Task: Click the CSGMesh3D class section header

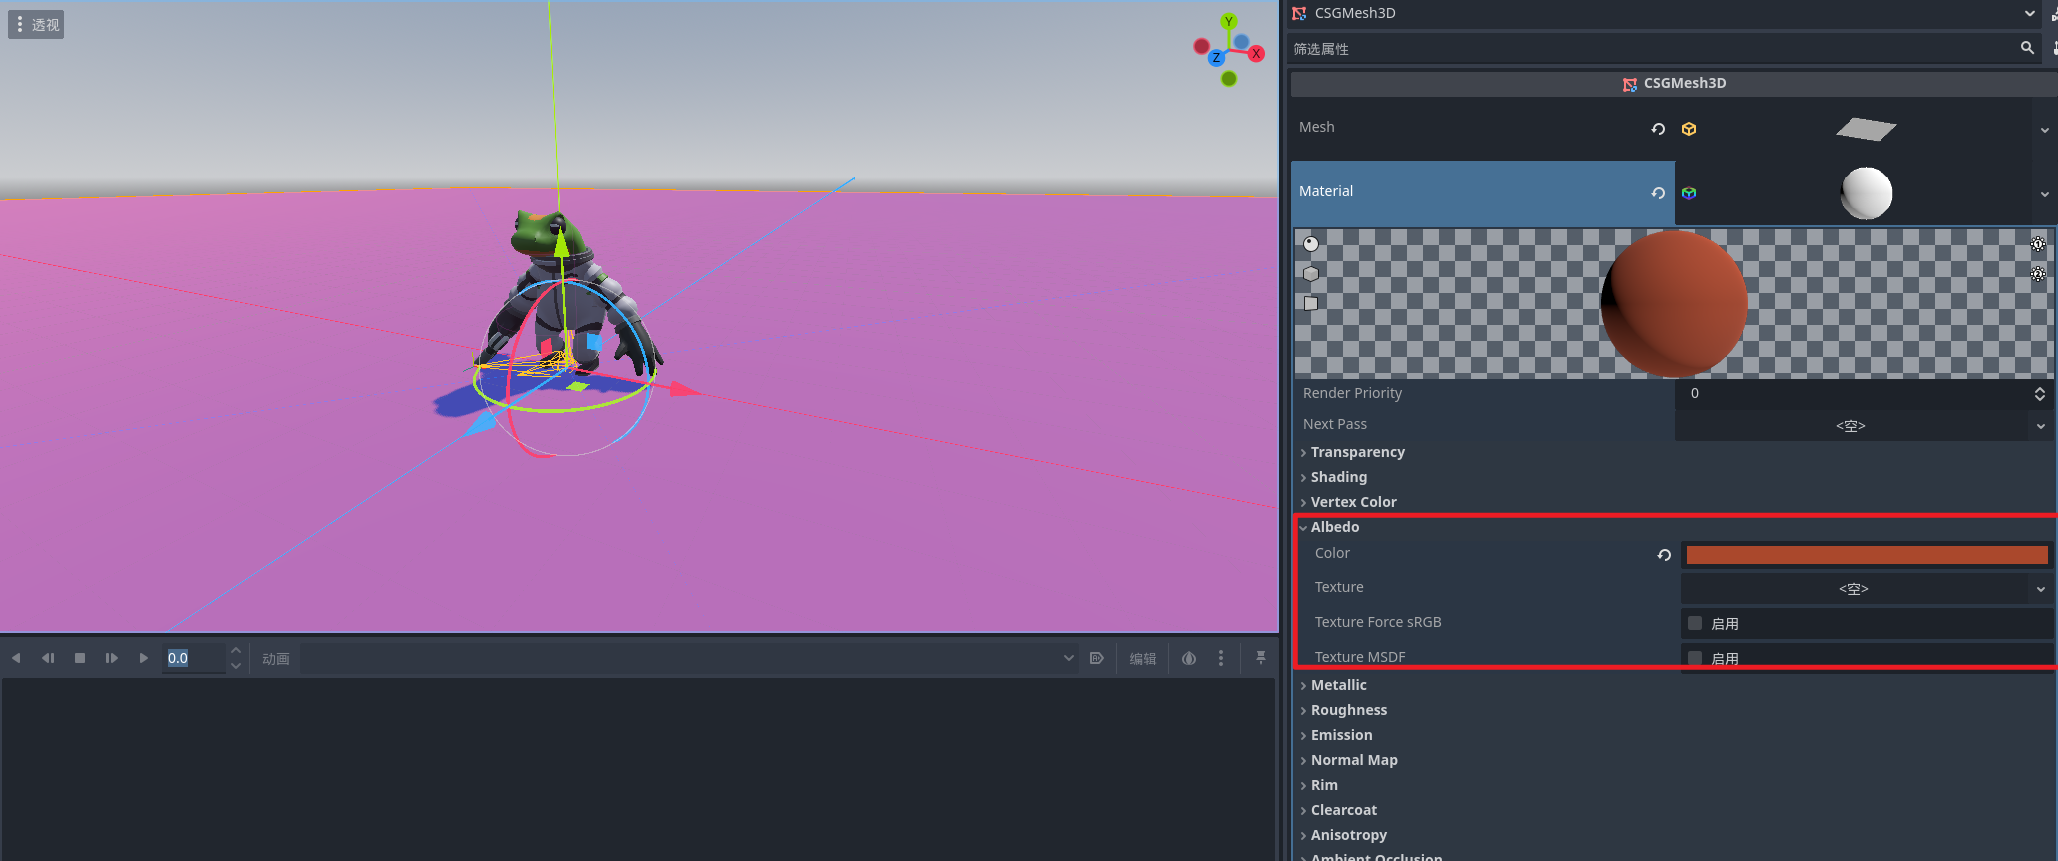Action: point(1672,83)
